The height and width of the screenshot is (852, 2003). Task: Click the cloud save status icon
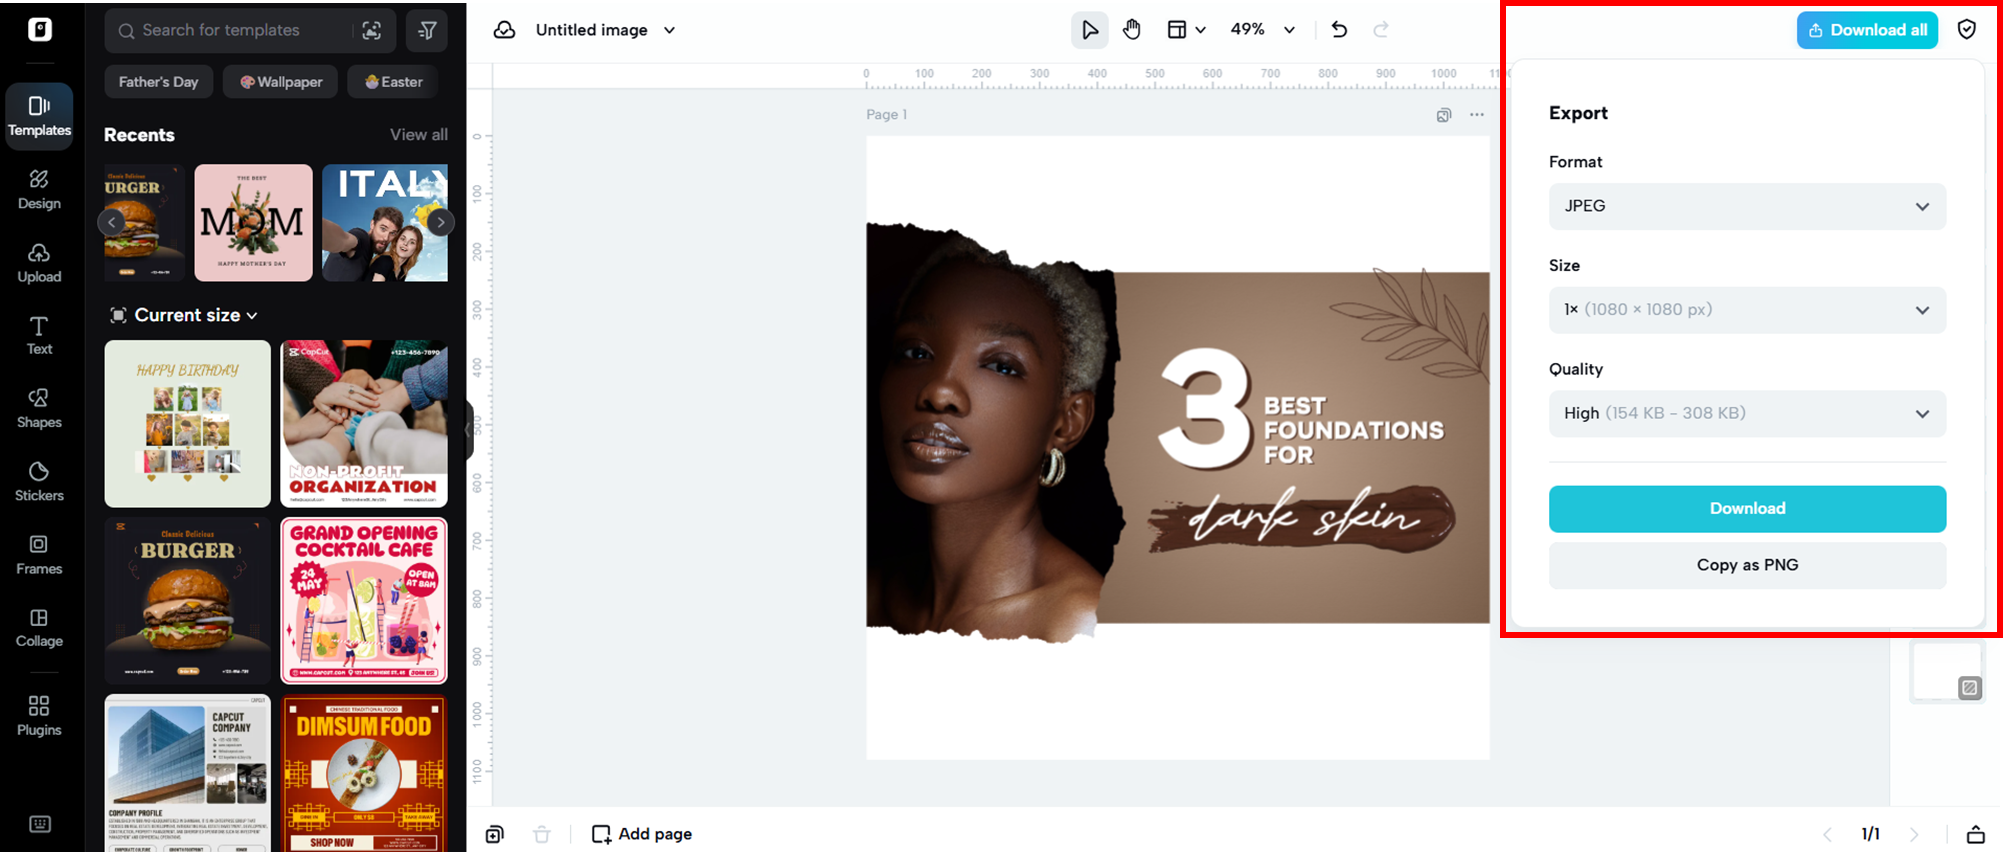[505, 30]
